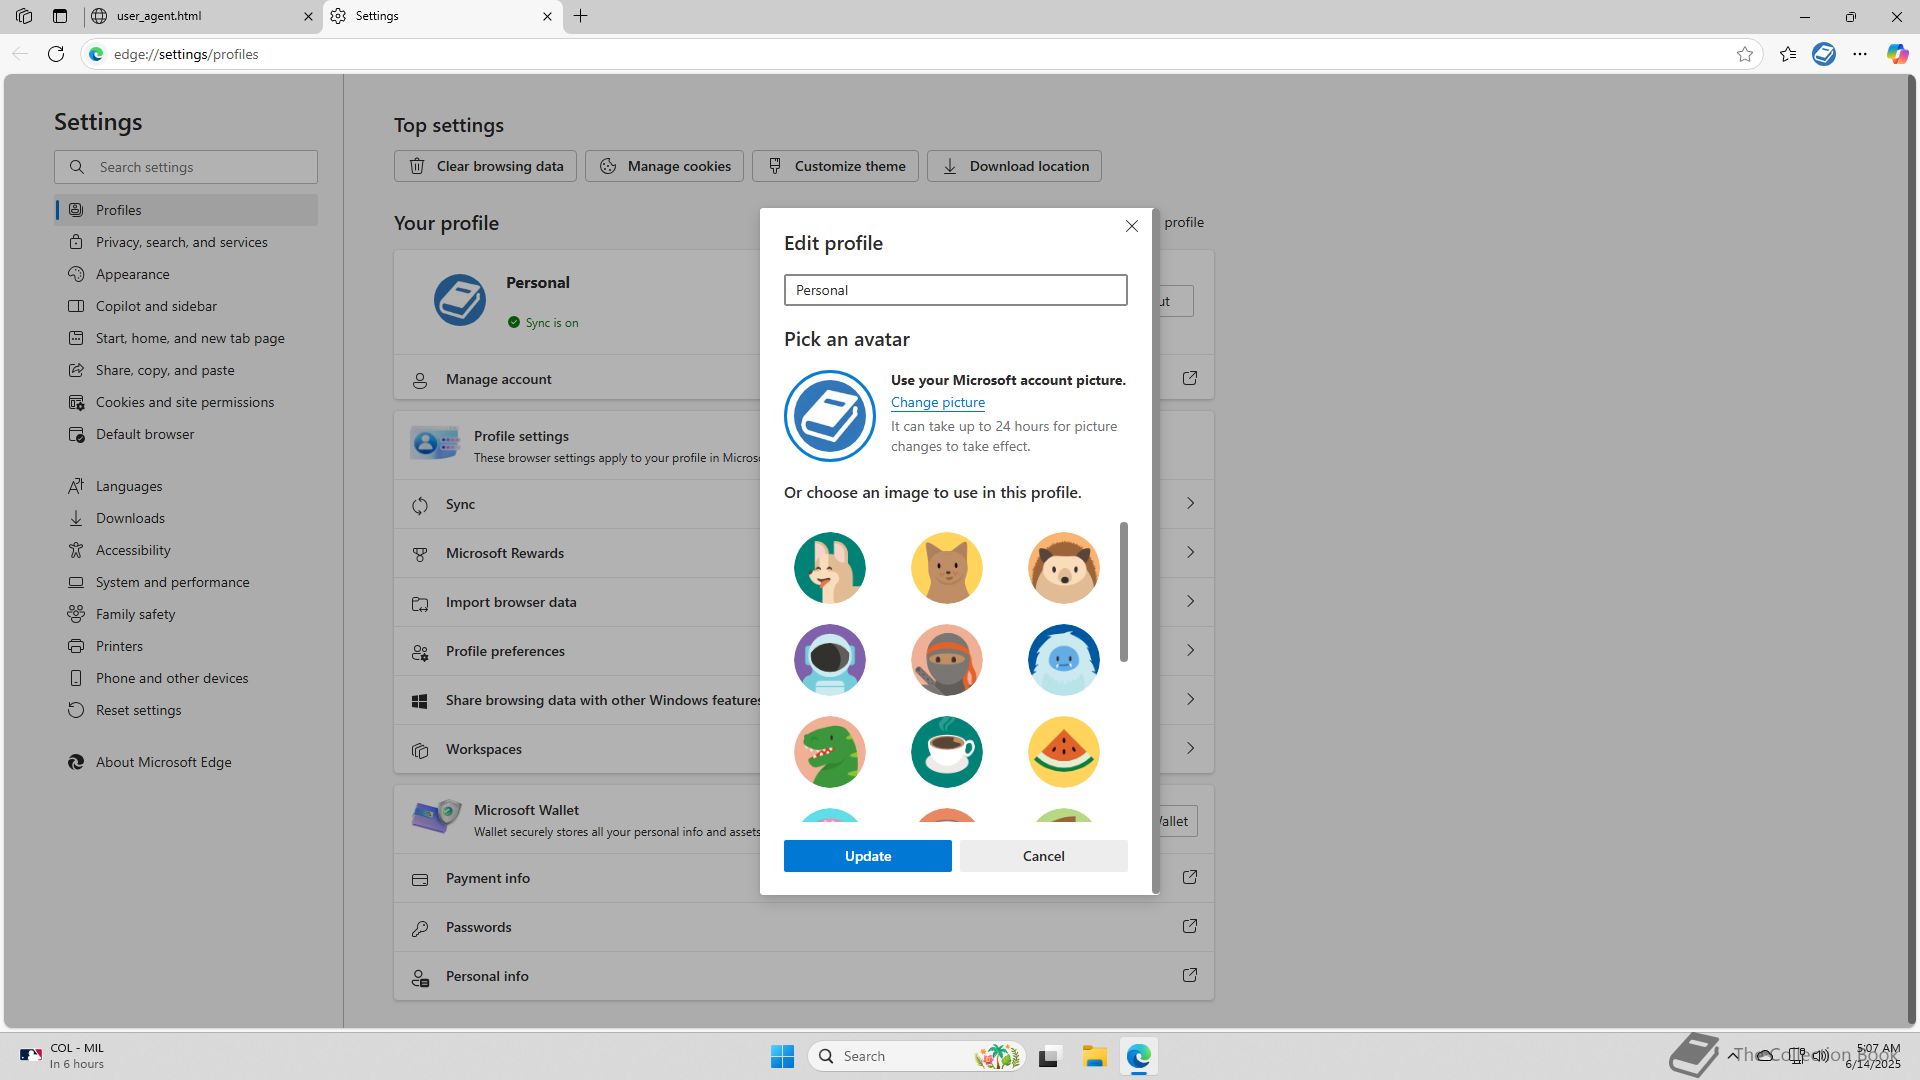The image size is (1920, 1080).
Task: Choose the watermelon avatar image
Action: (1063, 752)
